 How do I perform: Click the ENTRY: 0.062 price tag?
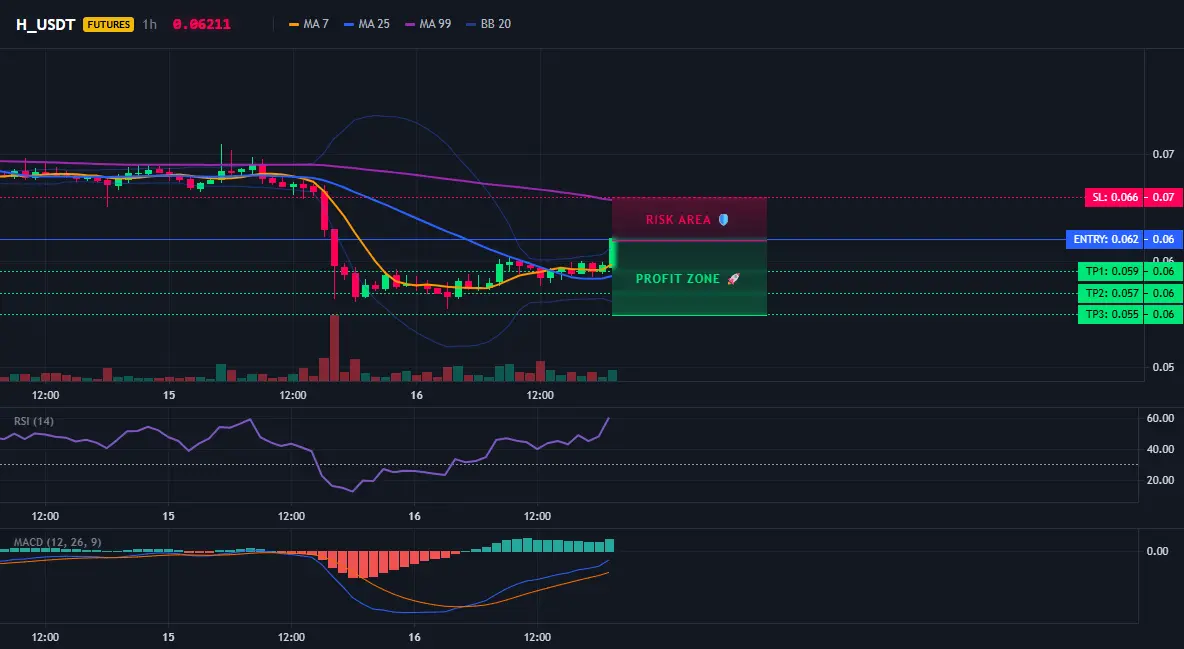point(1105,240)
